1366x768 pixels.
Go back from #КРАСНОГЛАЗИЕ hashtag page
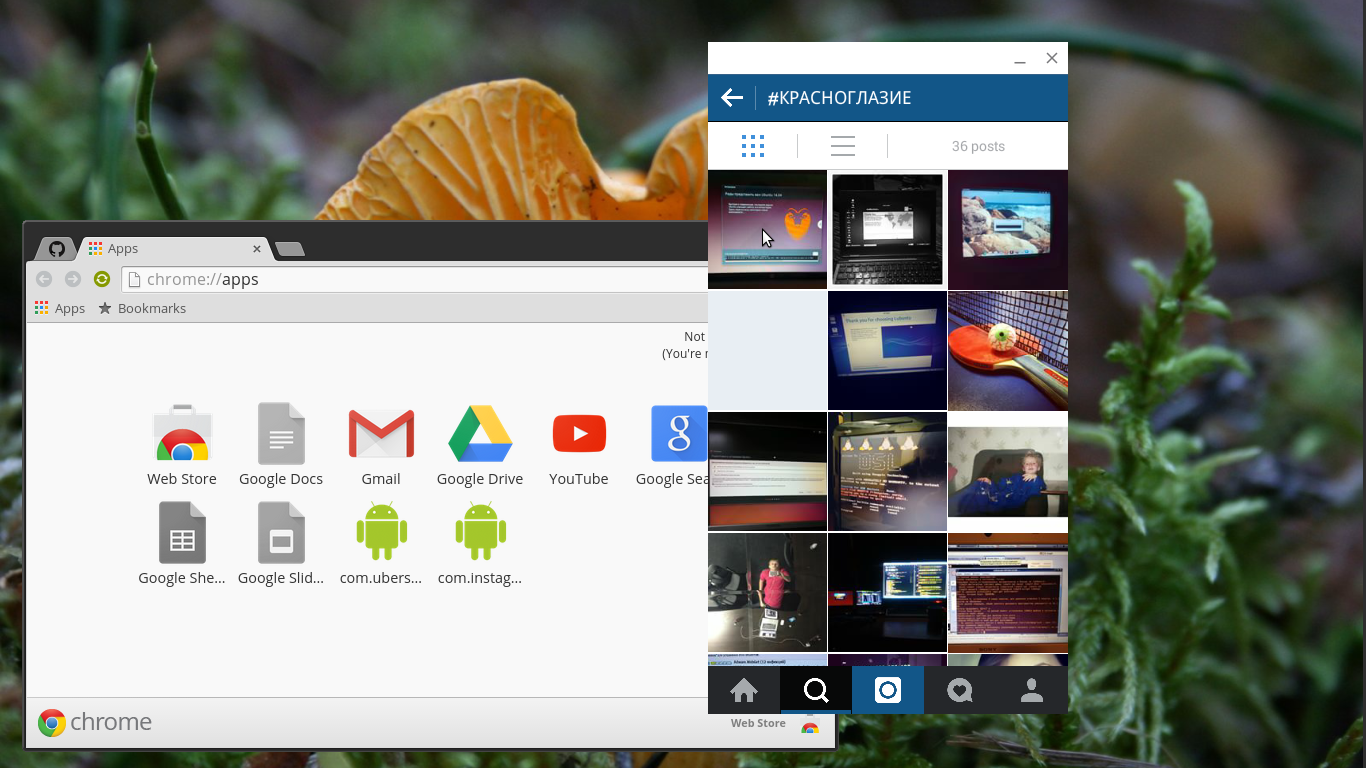(x=732, y=98)
